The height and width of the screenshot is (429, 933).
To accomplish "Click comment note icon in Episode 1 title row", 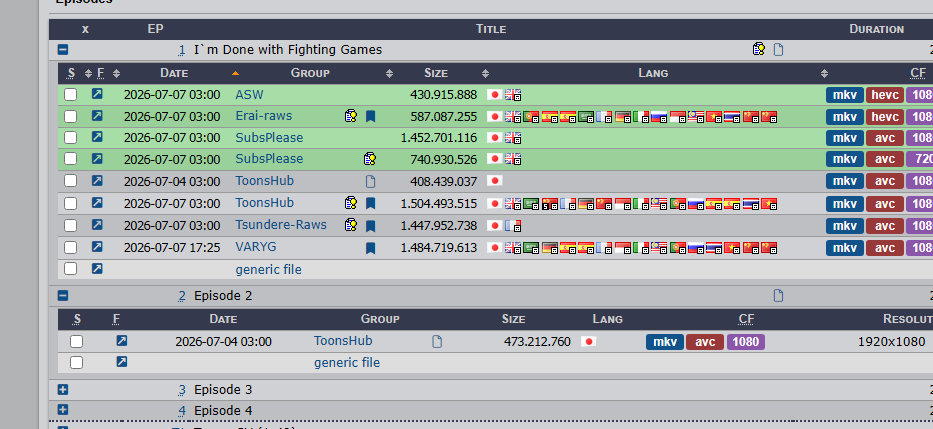I will click(759, 49).
